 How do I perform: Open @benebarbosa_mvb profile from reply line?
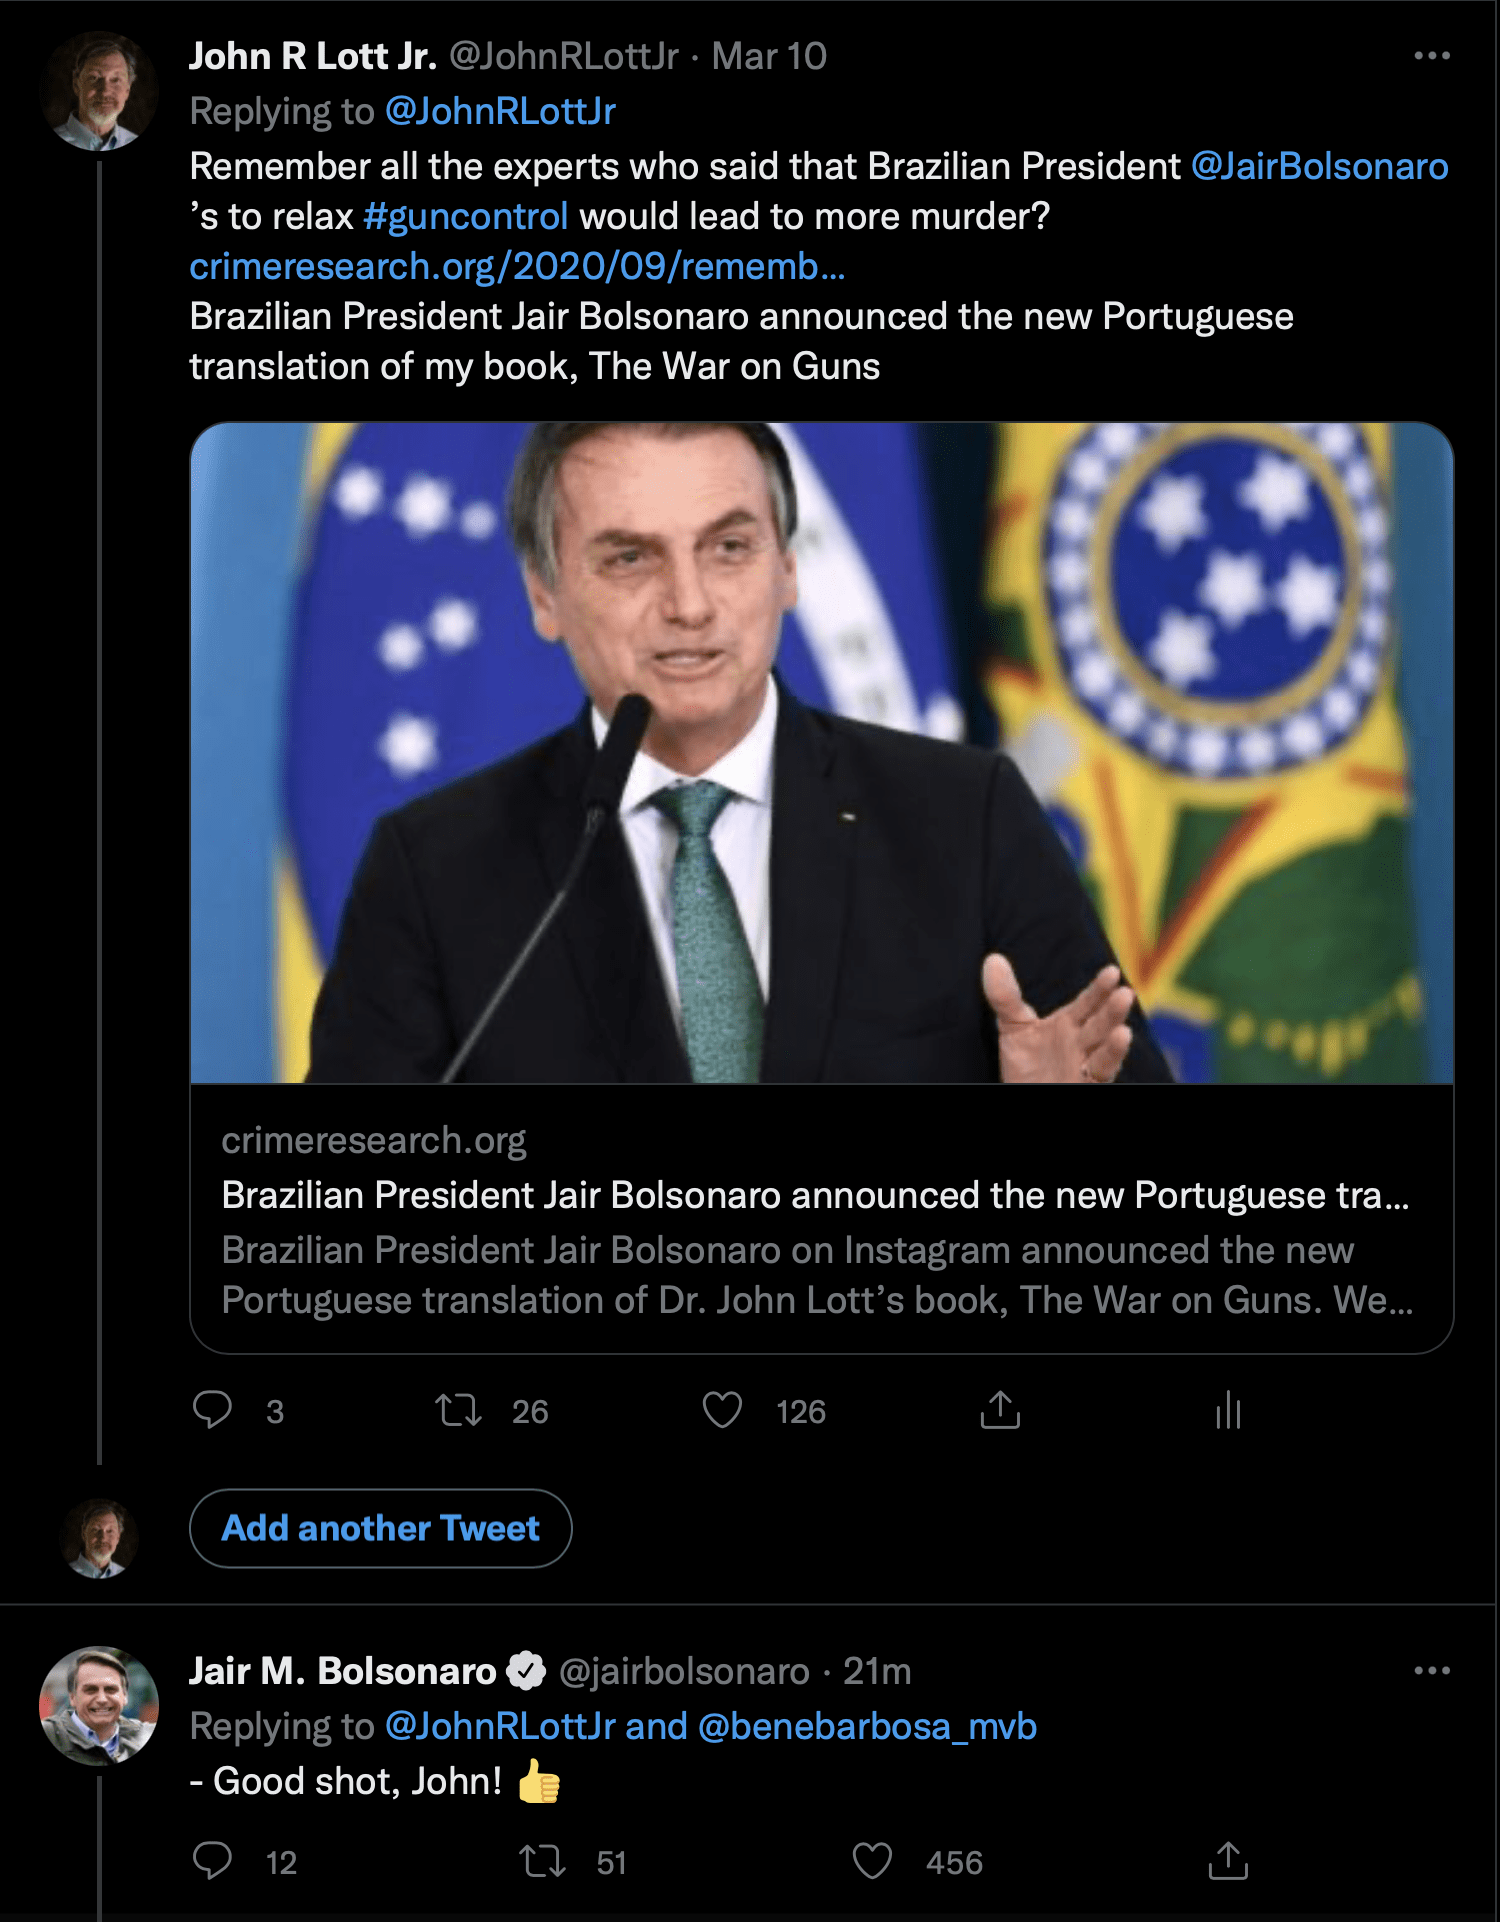click(867, 1726)
